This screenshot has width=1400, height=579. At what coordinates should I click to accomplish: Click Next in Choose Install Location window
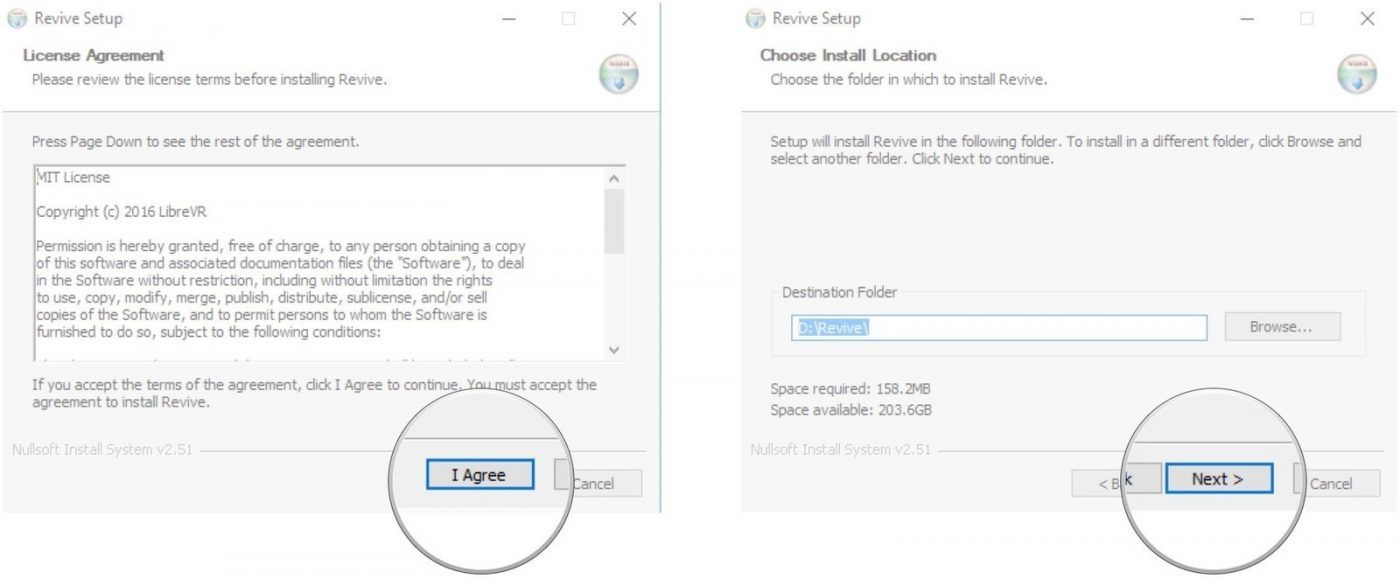(1218, 479)
